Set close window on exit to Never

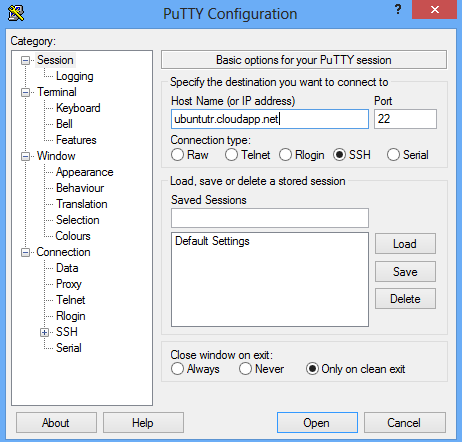tap(245, 369)
